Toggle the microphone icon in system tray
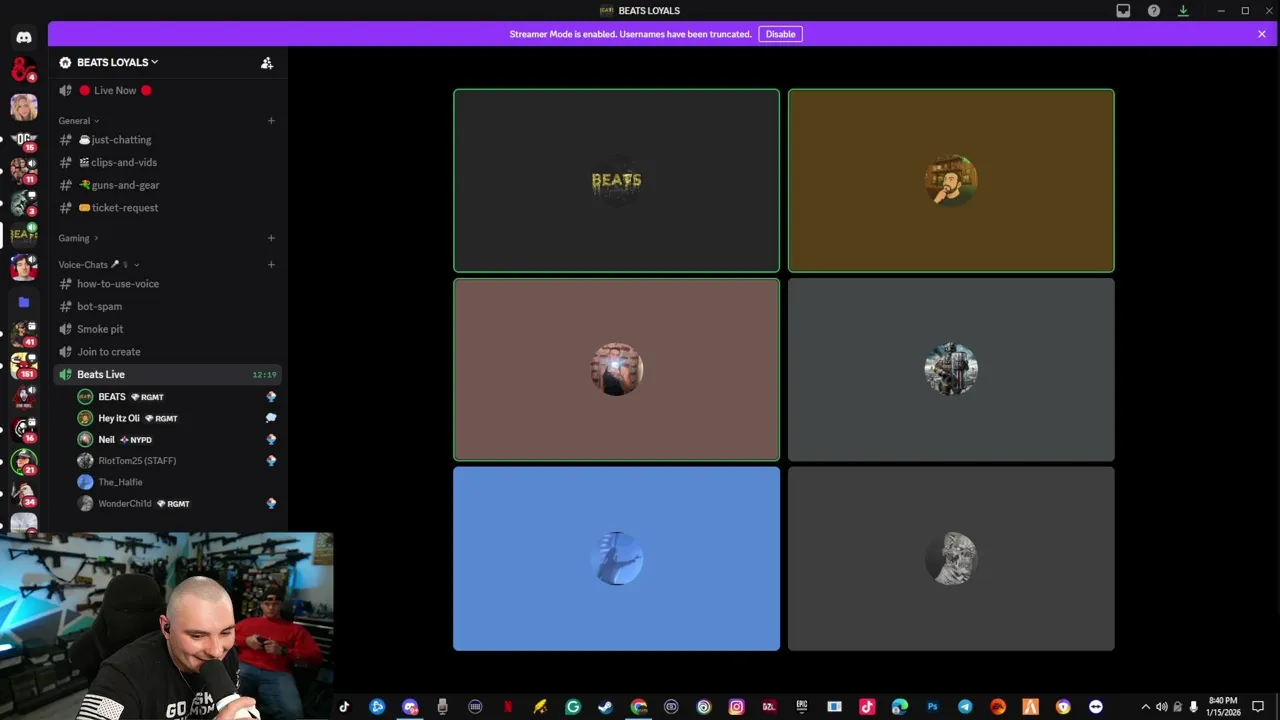The width and height of the screenshot is (1280, 720). click(1193, 707)
